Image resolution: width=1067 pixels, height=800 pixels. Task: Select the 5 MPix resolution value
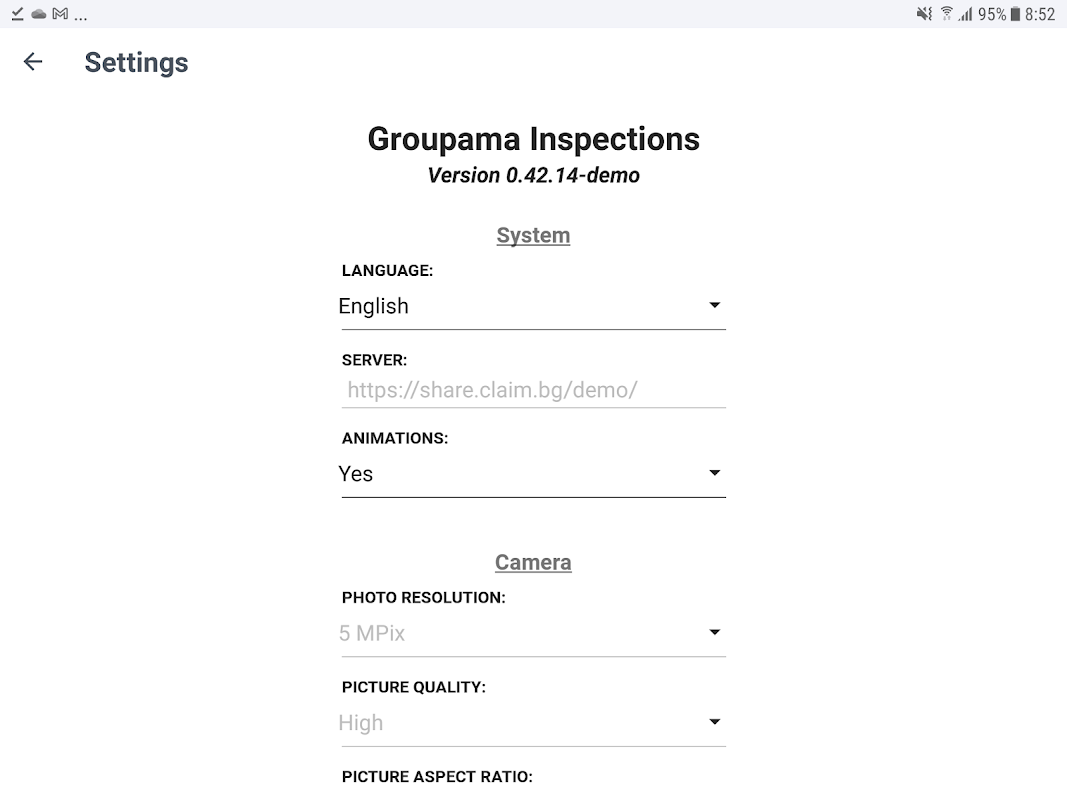coord(372,633)
